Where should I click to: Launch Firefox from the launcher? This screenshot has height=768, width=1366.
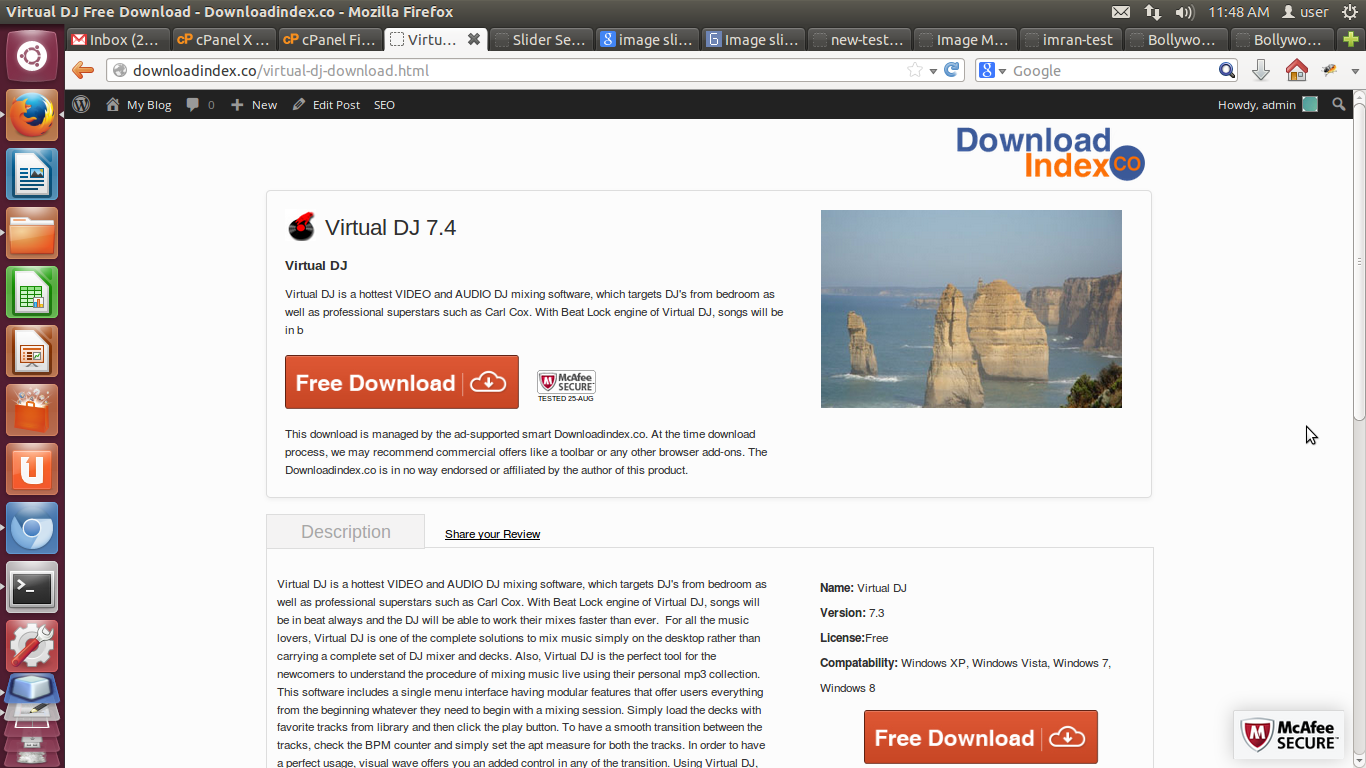[33, 115]
